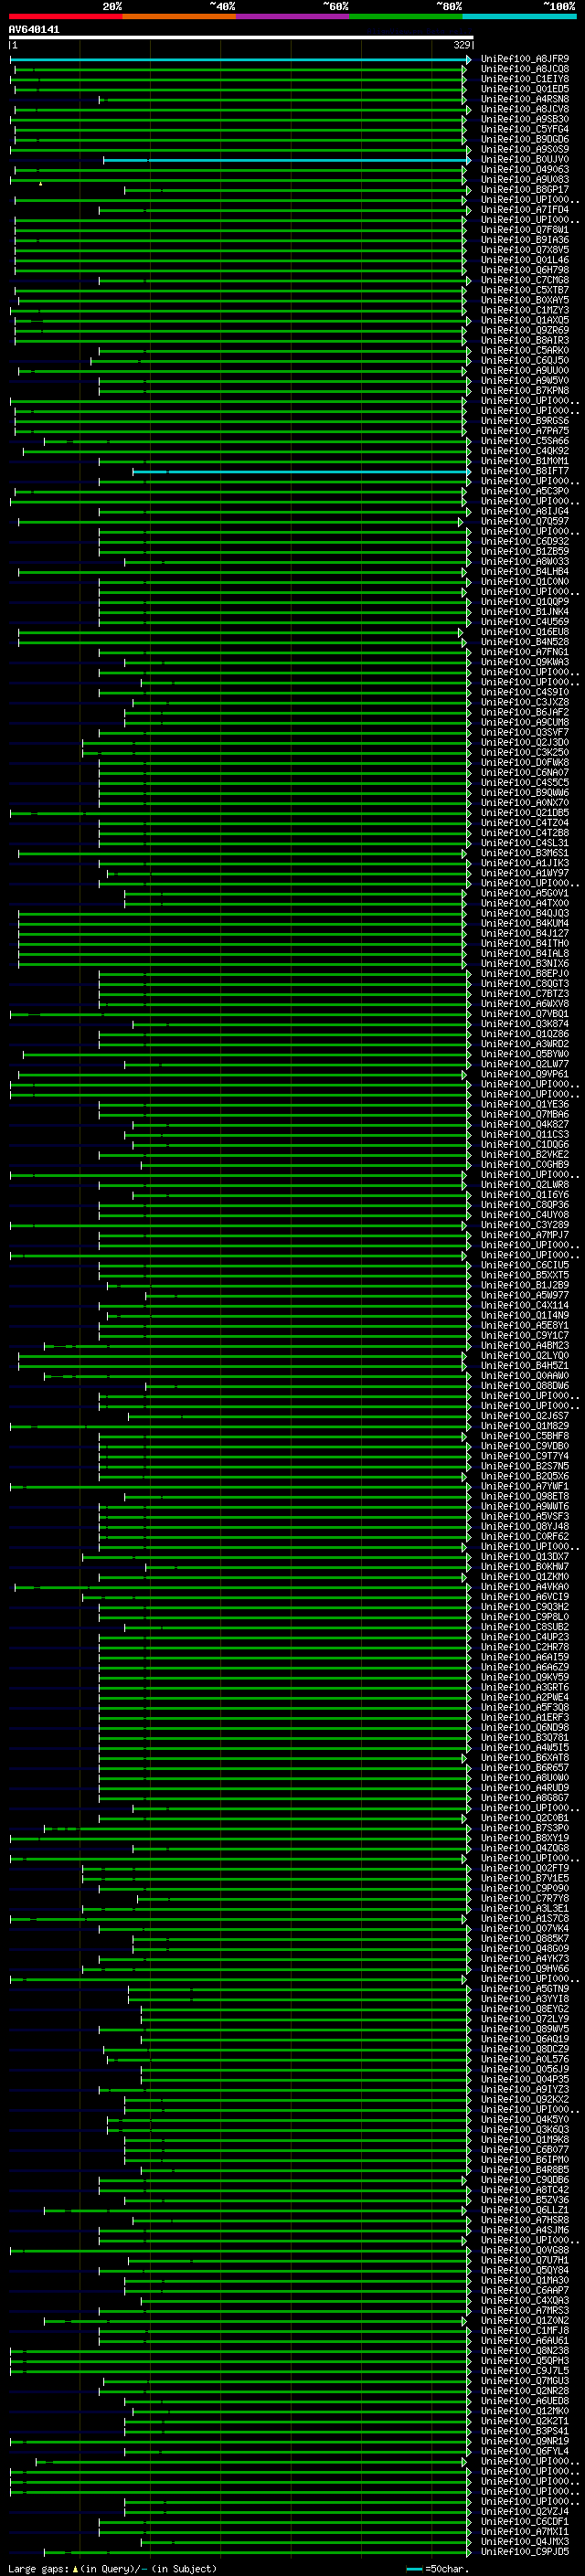Click hit label UniRef100_C5XTB7
Screen dimensions: 585x2576
pyautogui.click(x=525, y=290)
